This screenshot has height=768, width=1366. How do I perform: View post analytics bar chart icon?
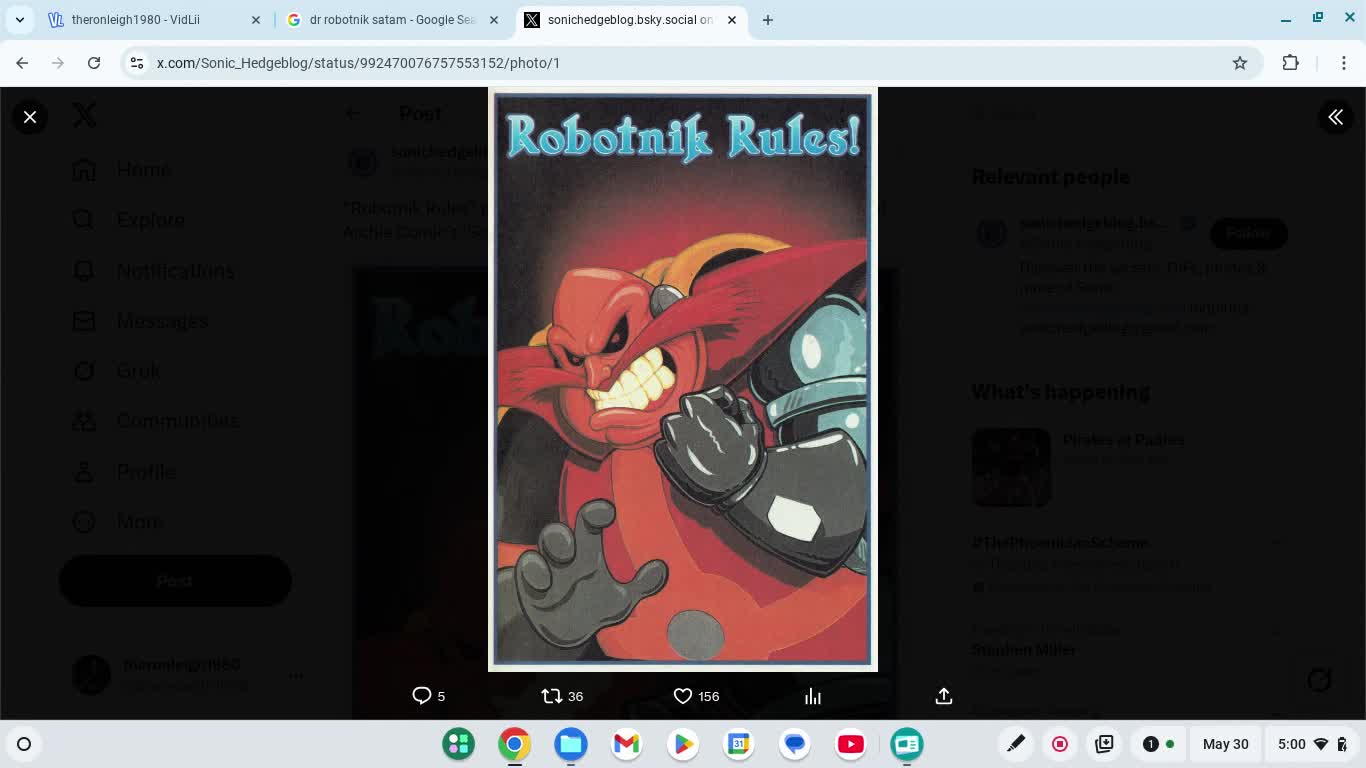(x=813, y=696)
